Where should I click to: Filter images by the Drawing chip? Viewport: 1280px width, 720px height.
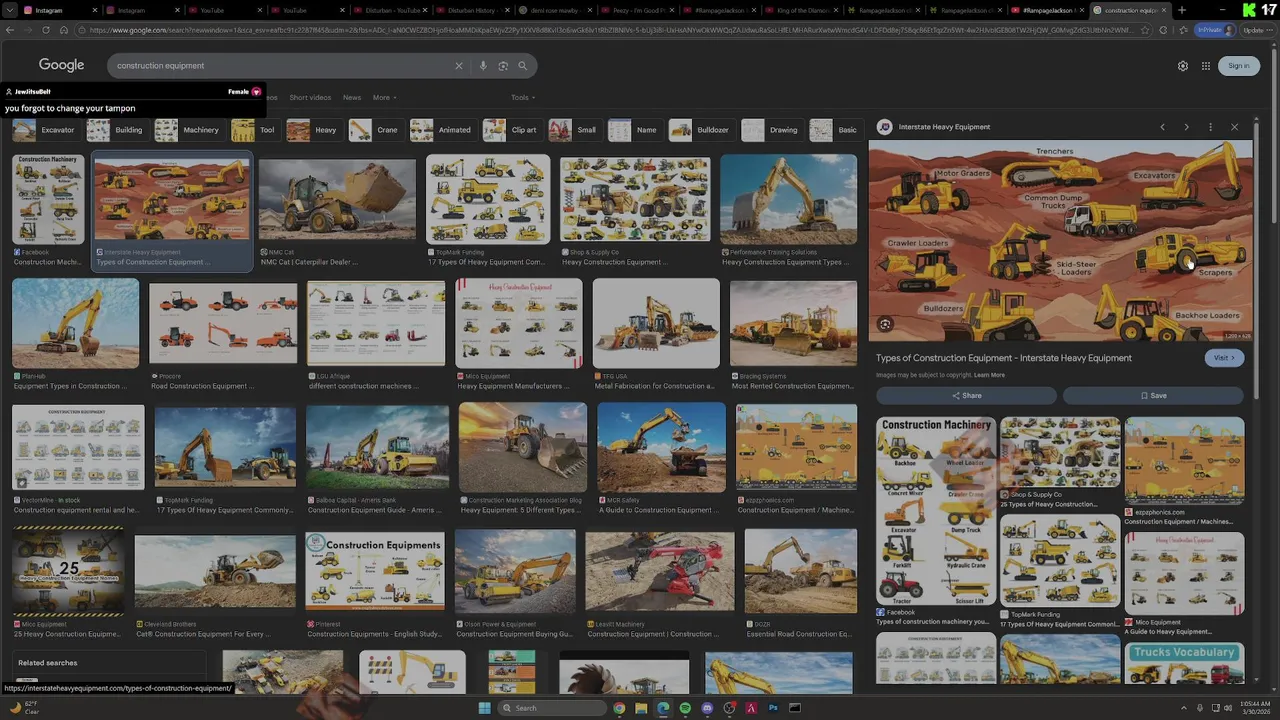point(771,130)
